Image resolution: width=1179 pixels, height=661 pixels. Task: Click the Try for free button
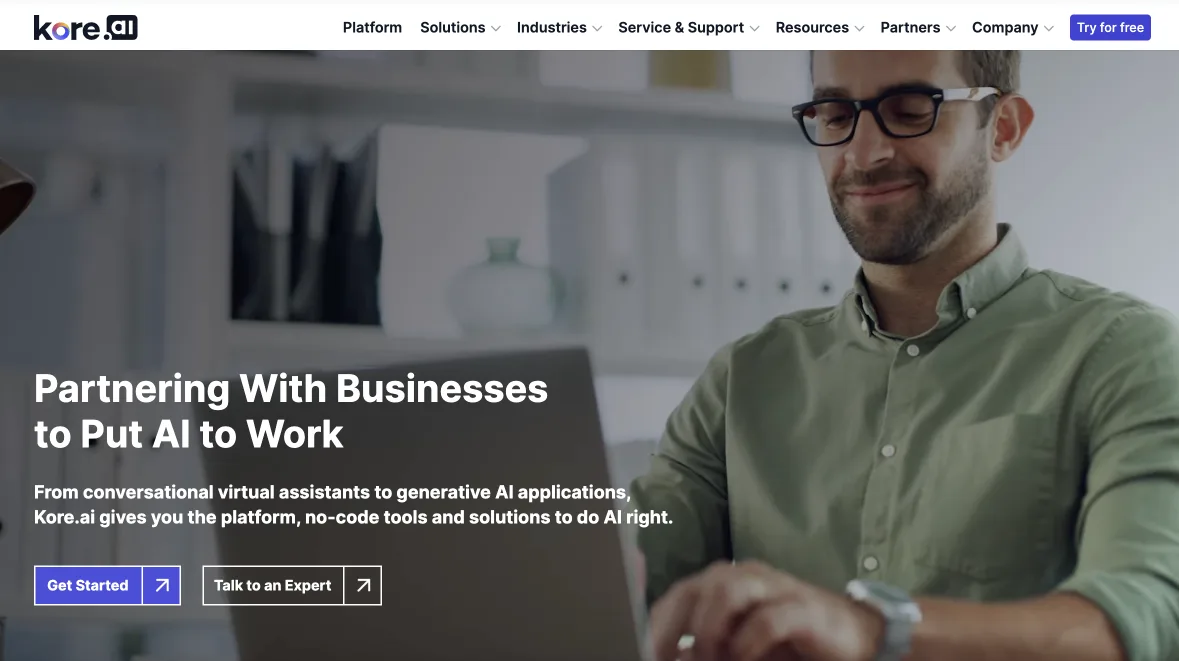click(1110, 28)
